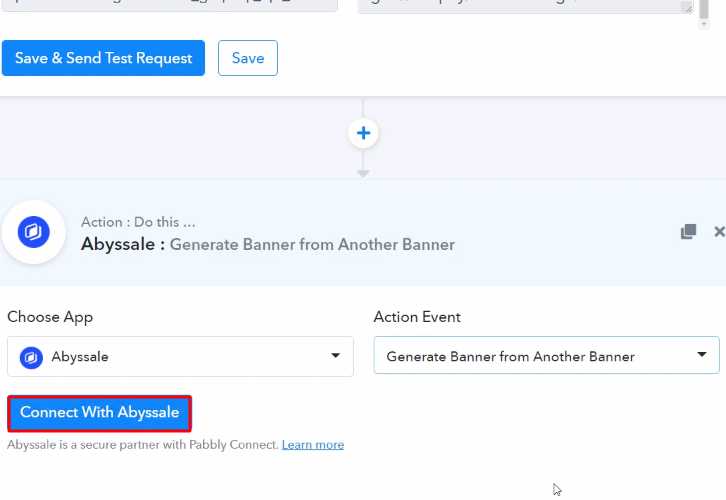726x500 pixels.
Task: Click the scrollbar down arrow at the top right
Action: pyautogui.click(x=704, y=24)
